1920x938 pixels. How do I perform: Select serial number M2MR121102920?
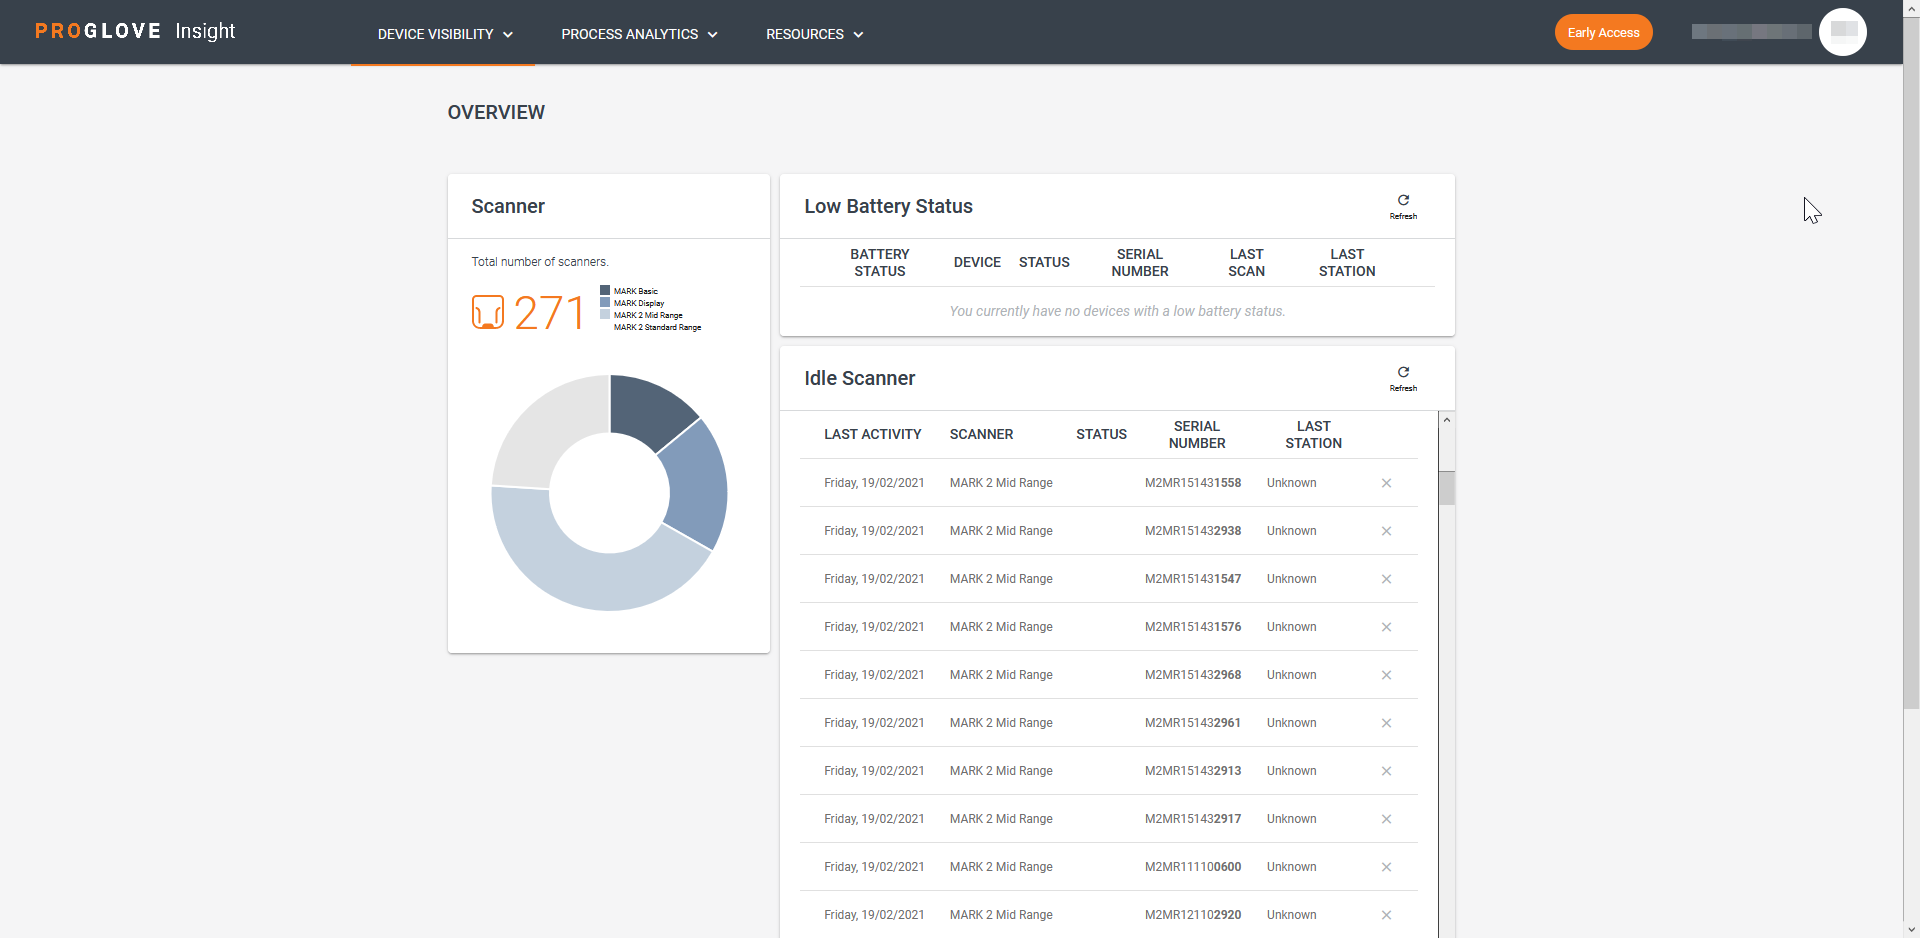[x=1193, y=915]
